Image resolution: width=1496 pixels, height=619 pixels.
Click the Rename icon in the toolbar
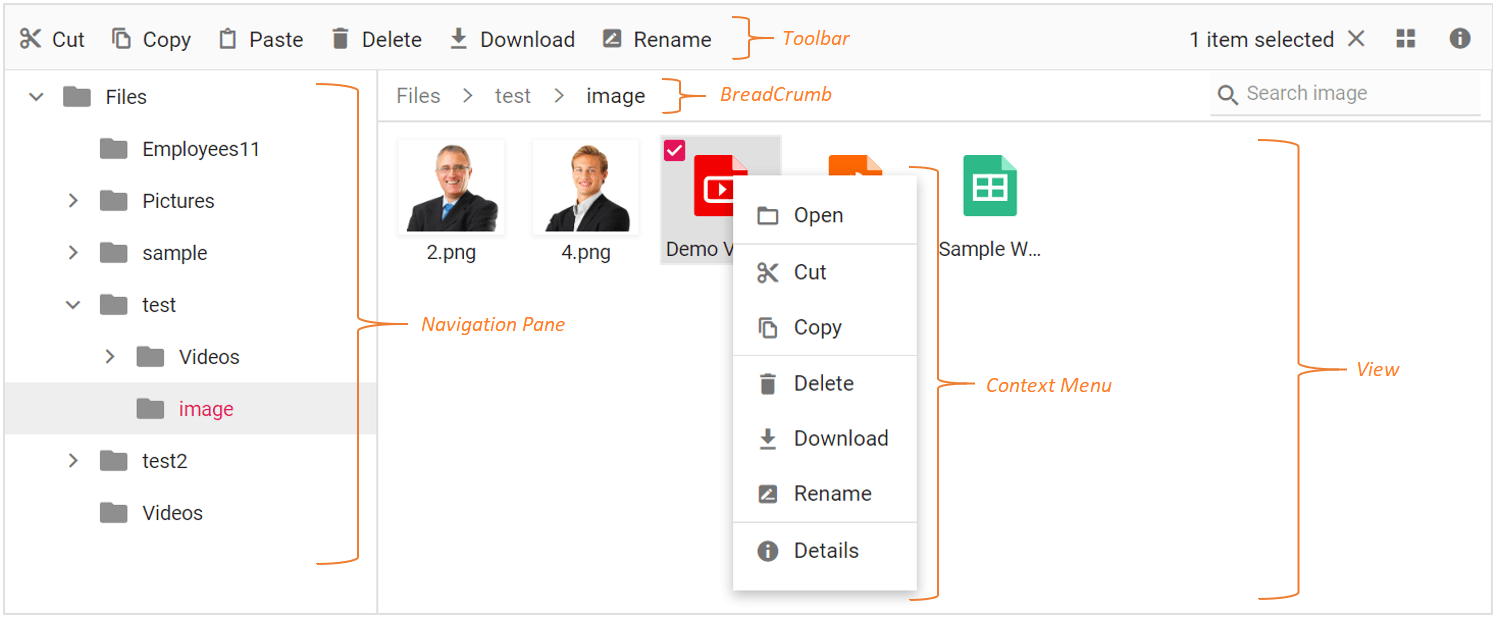pyautogui.click(x=611, y=38)
